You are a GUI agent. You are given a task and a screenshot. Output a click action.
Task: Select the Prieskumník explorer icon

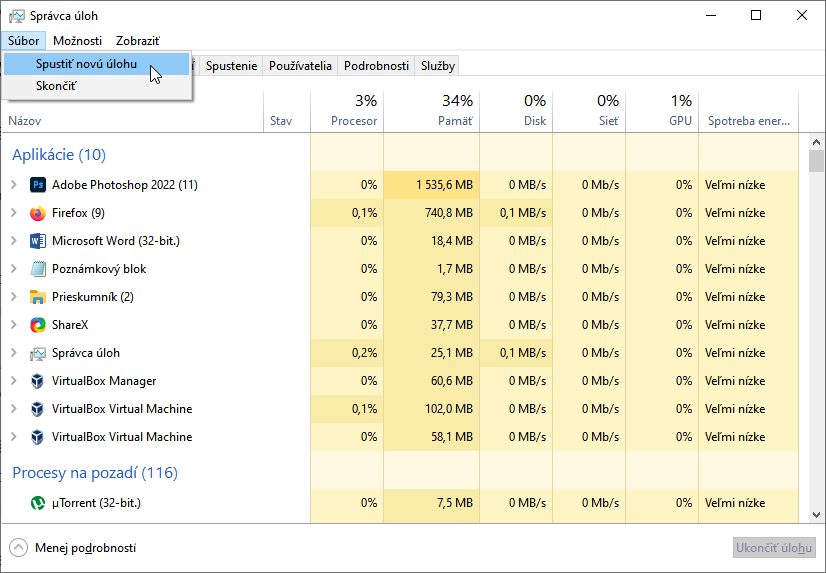click(38, 297)
